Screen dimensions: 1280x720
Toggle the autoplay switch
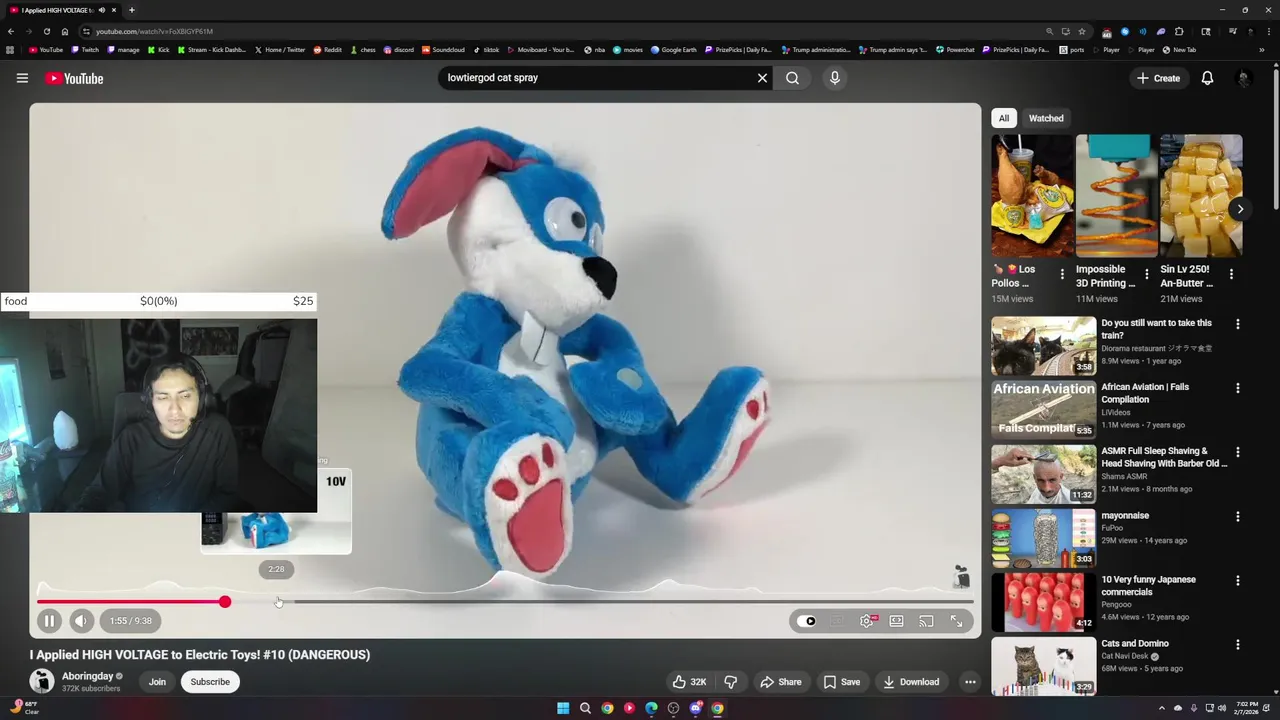coord(808,621)
